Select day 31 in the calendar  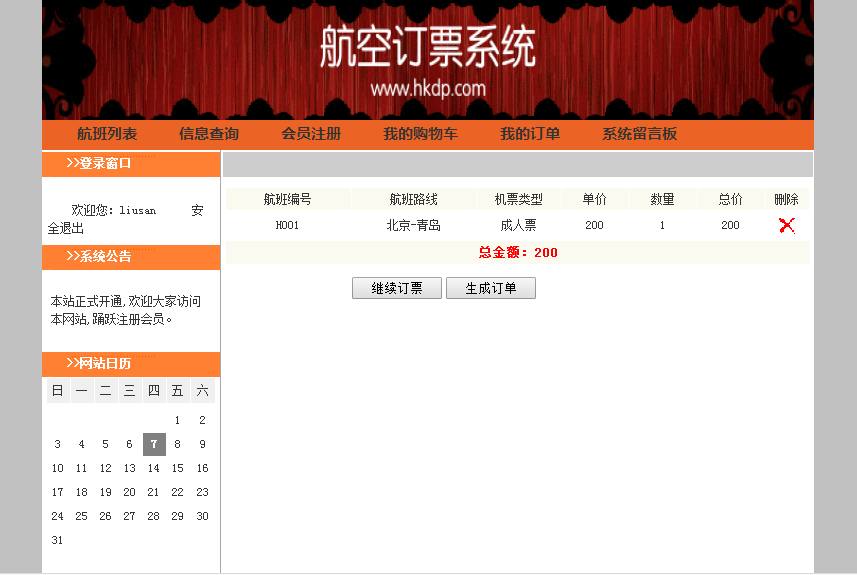click(x=57, y=541)
